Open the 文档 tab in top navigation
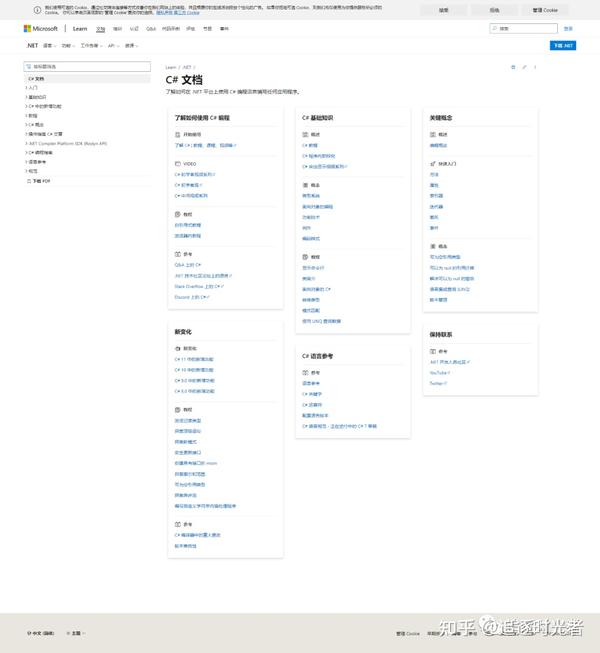600x653 pixels. pos(101,29)
